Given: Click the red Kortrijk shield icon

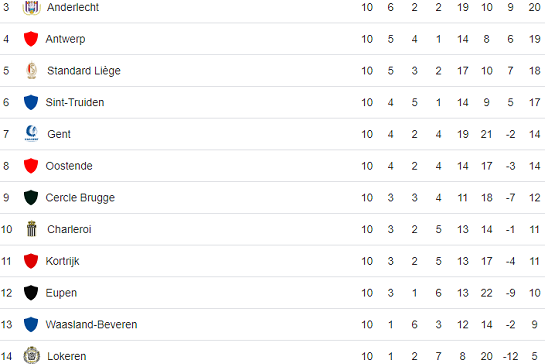Looking at the screenshot, I should pyautogui.click(x=31, y=261).
